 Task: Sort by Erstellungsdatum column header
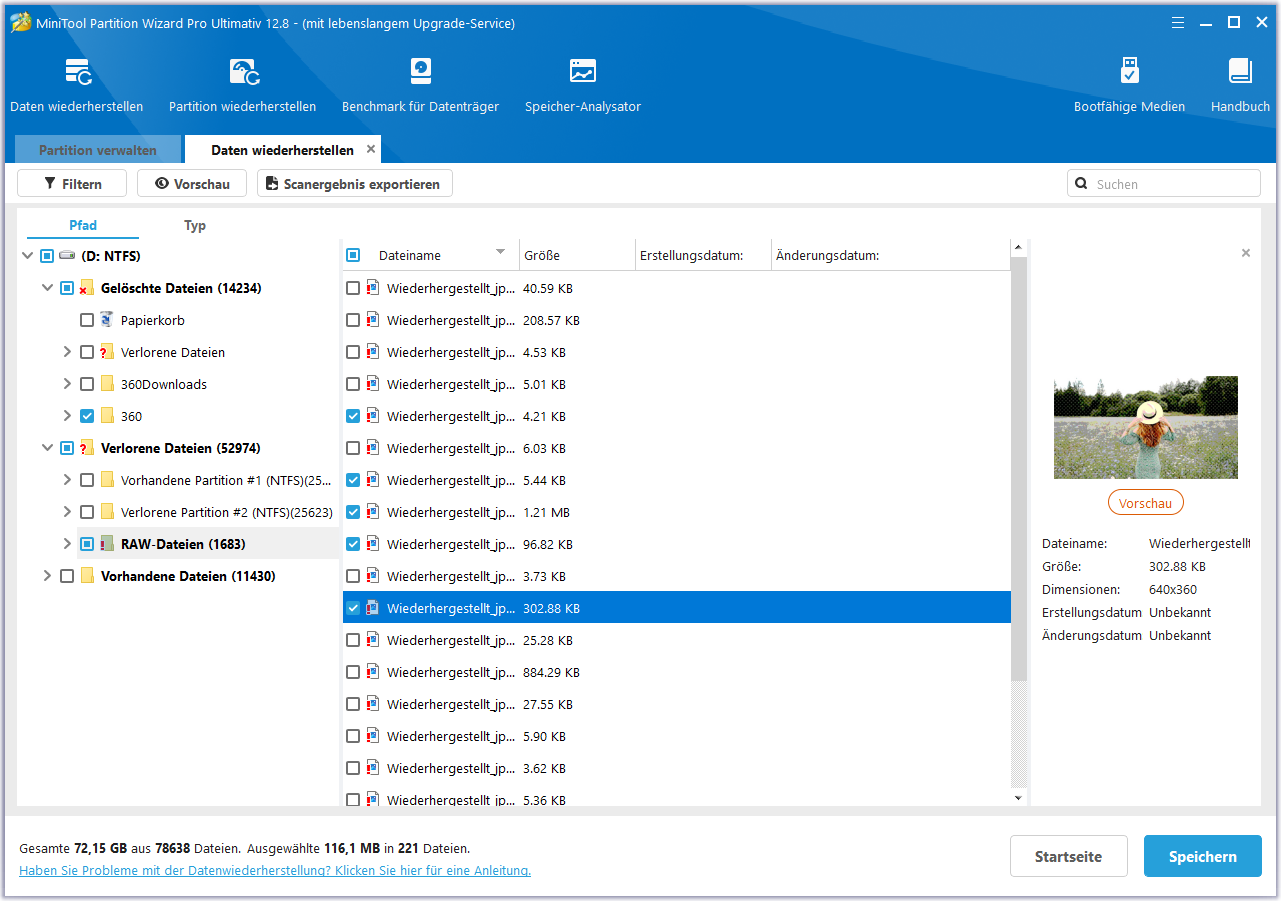click(703, 255)
